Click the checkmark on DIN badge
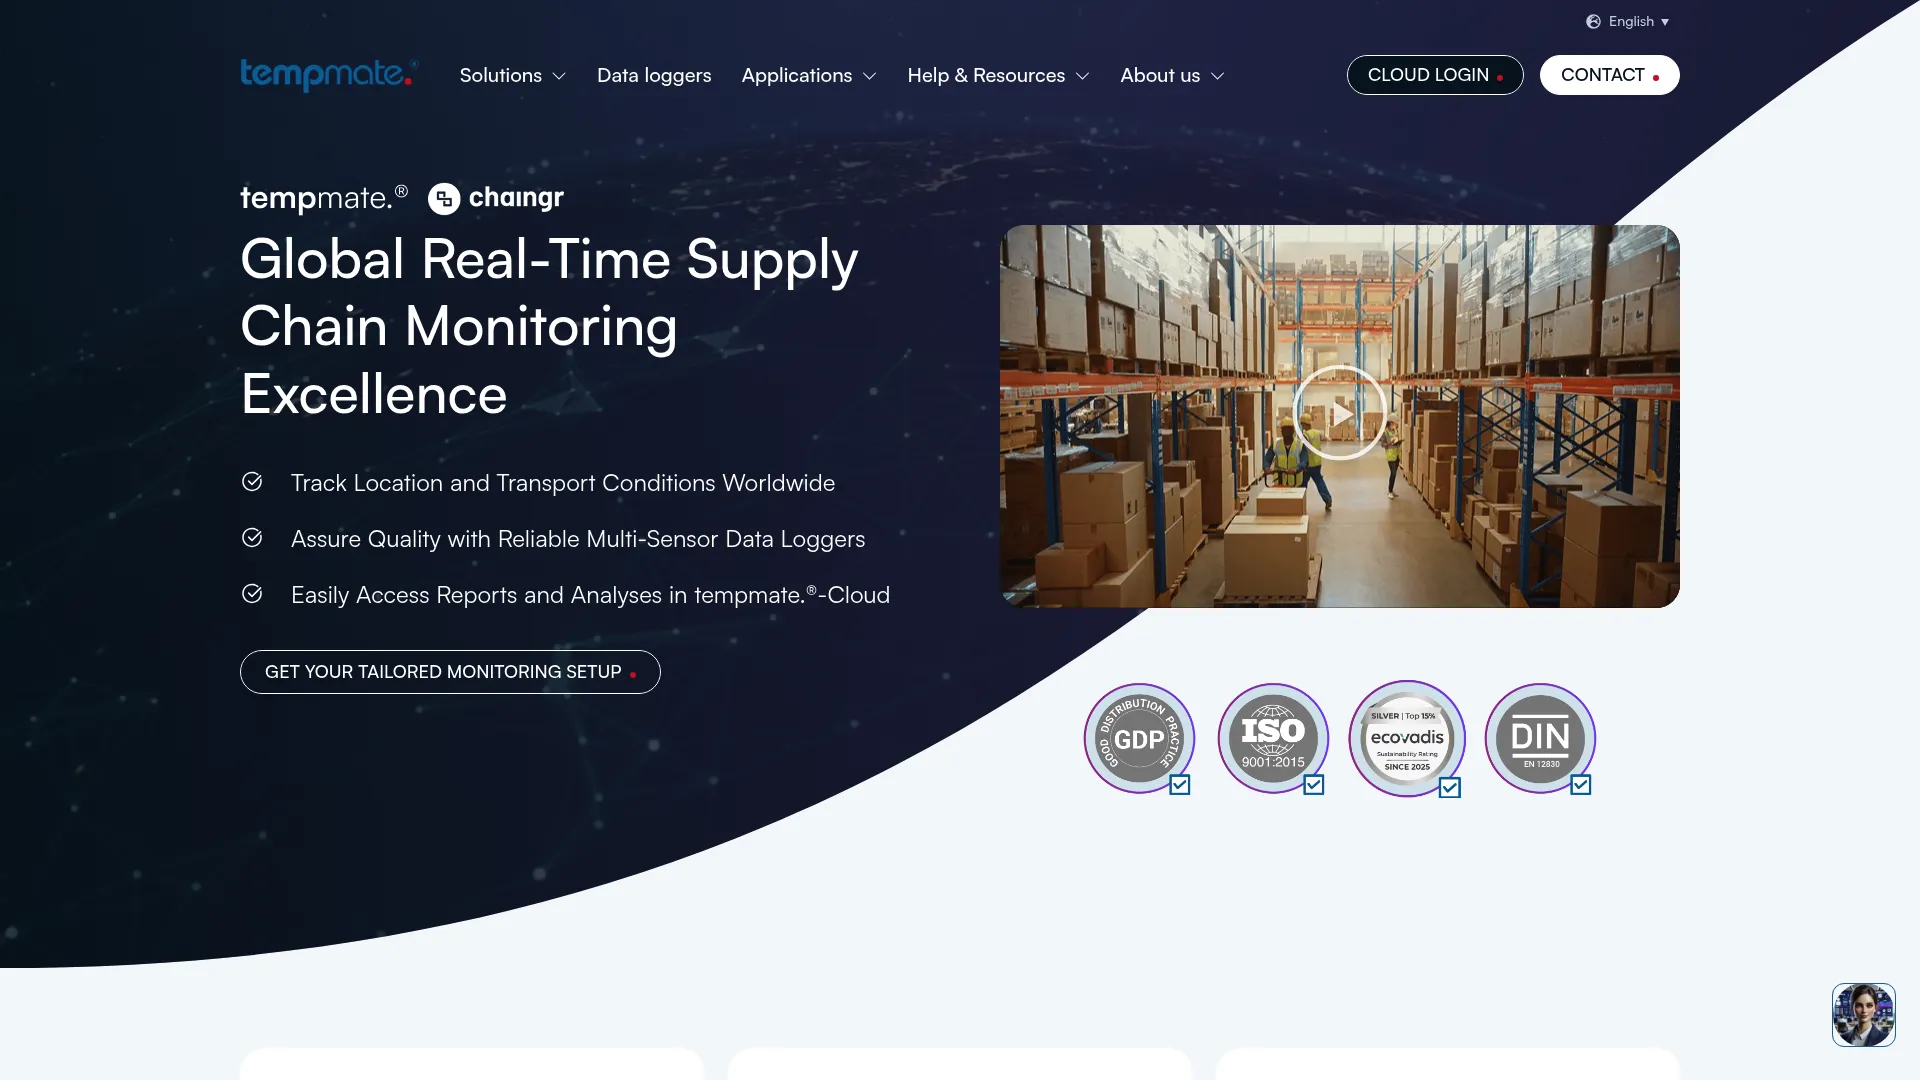The width and height of the screenshot is (1920, 1080). coord(1581,785)
